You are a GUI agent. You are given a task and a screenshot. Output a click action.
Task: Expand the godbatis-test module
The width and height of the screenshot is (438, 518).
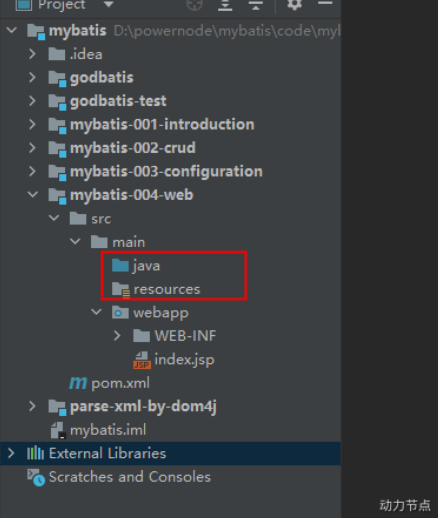point(32,101)
